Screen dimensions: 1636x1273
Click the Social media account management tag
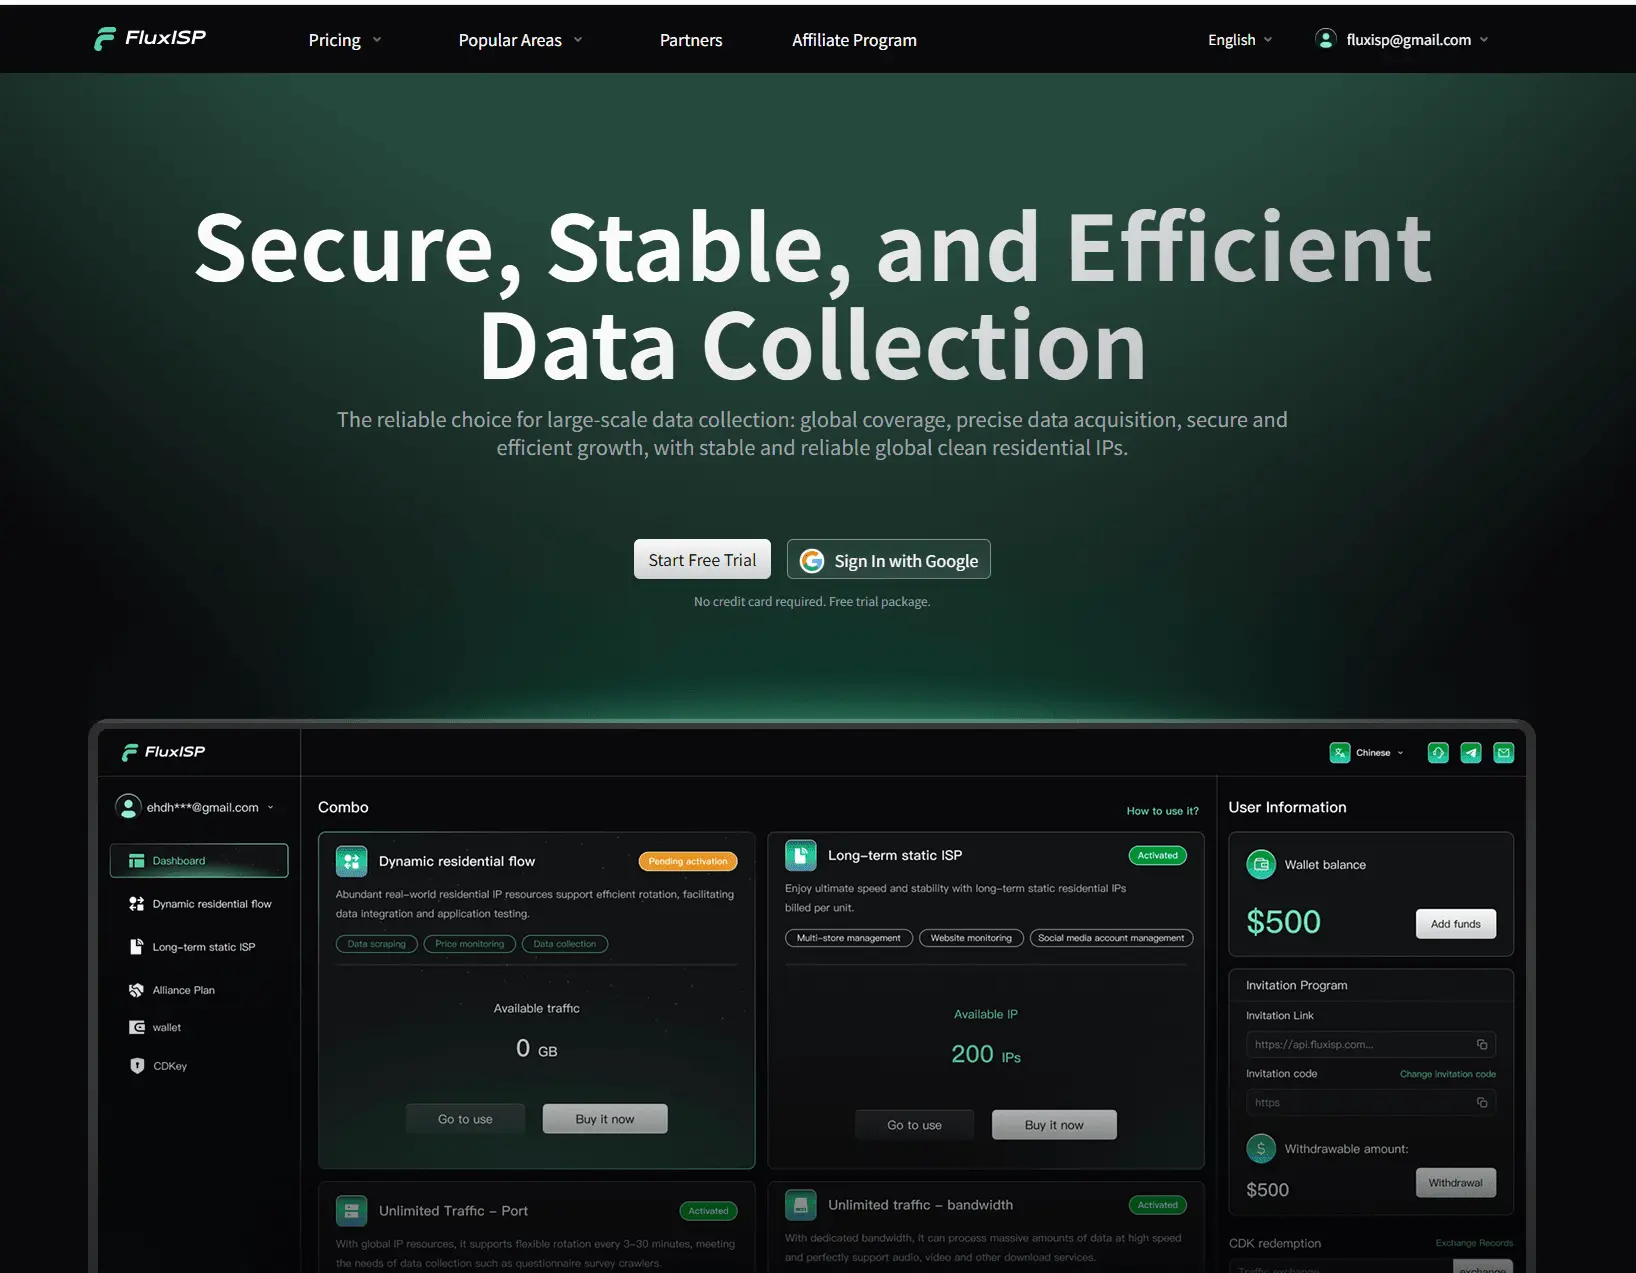click(x=1111, y=938)
